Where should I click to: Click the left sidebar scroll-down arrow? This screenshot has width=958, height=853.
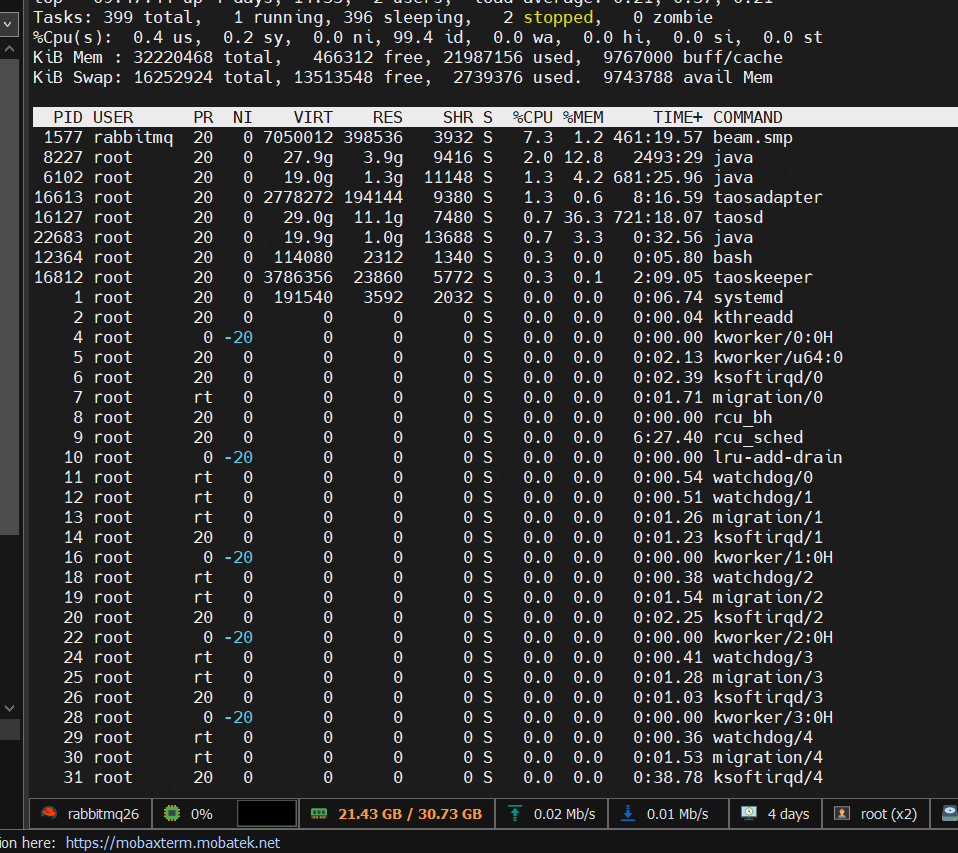tap(8, 708)
